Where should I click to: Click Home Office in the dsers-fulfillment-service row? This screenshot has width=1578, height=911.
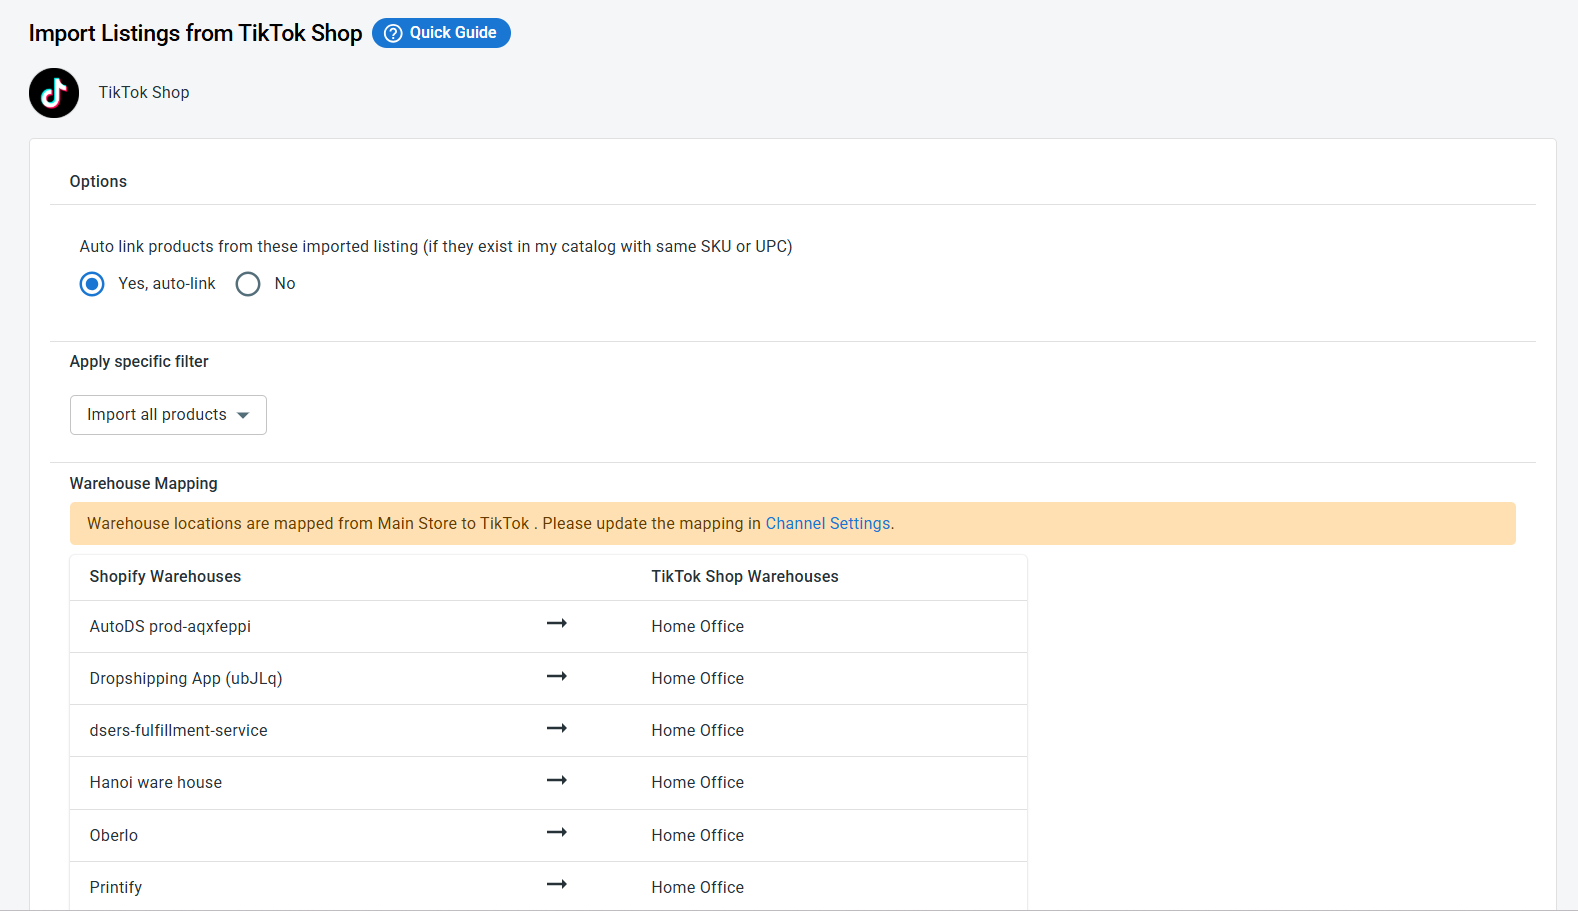698,731
